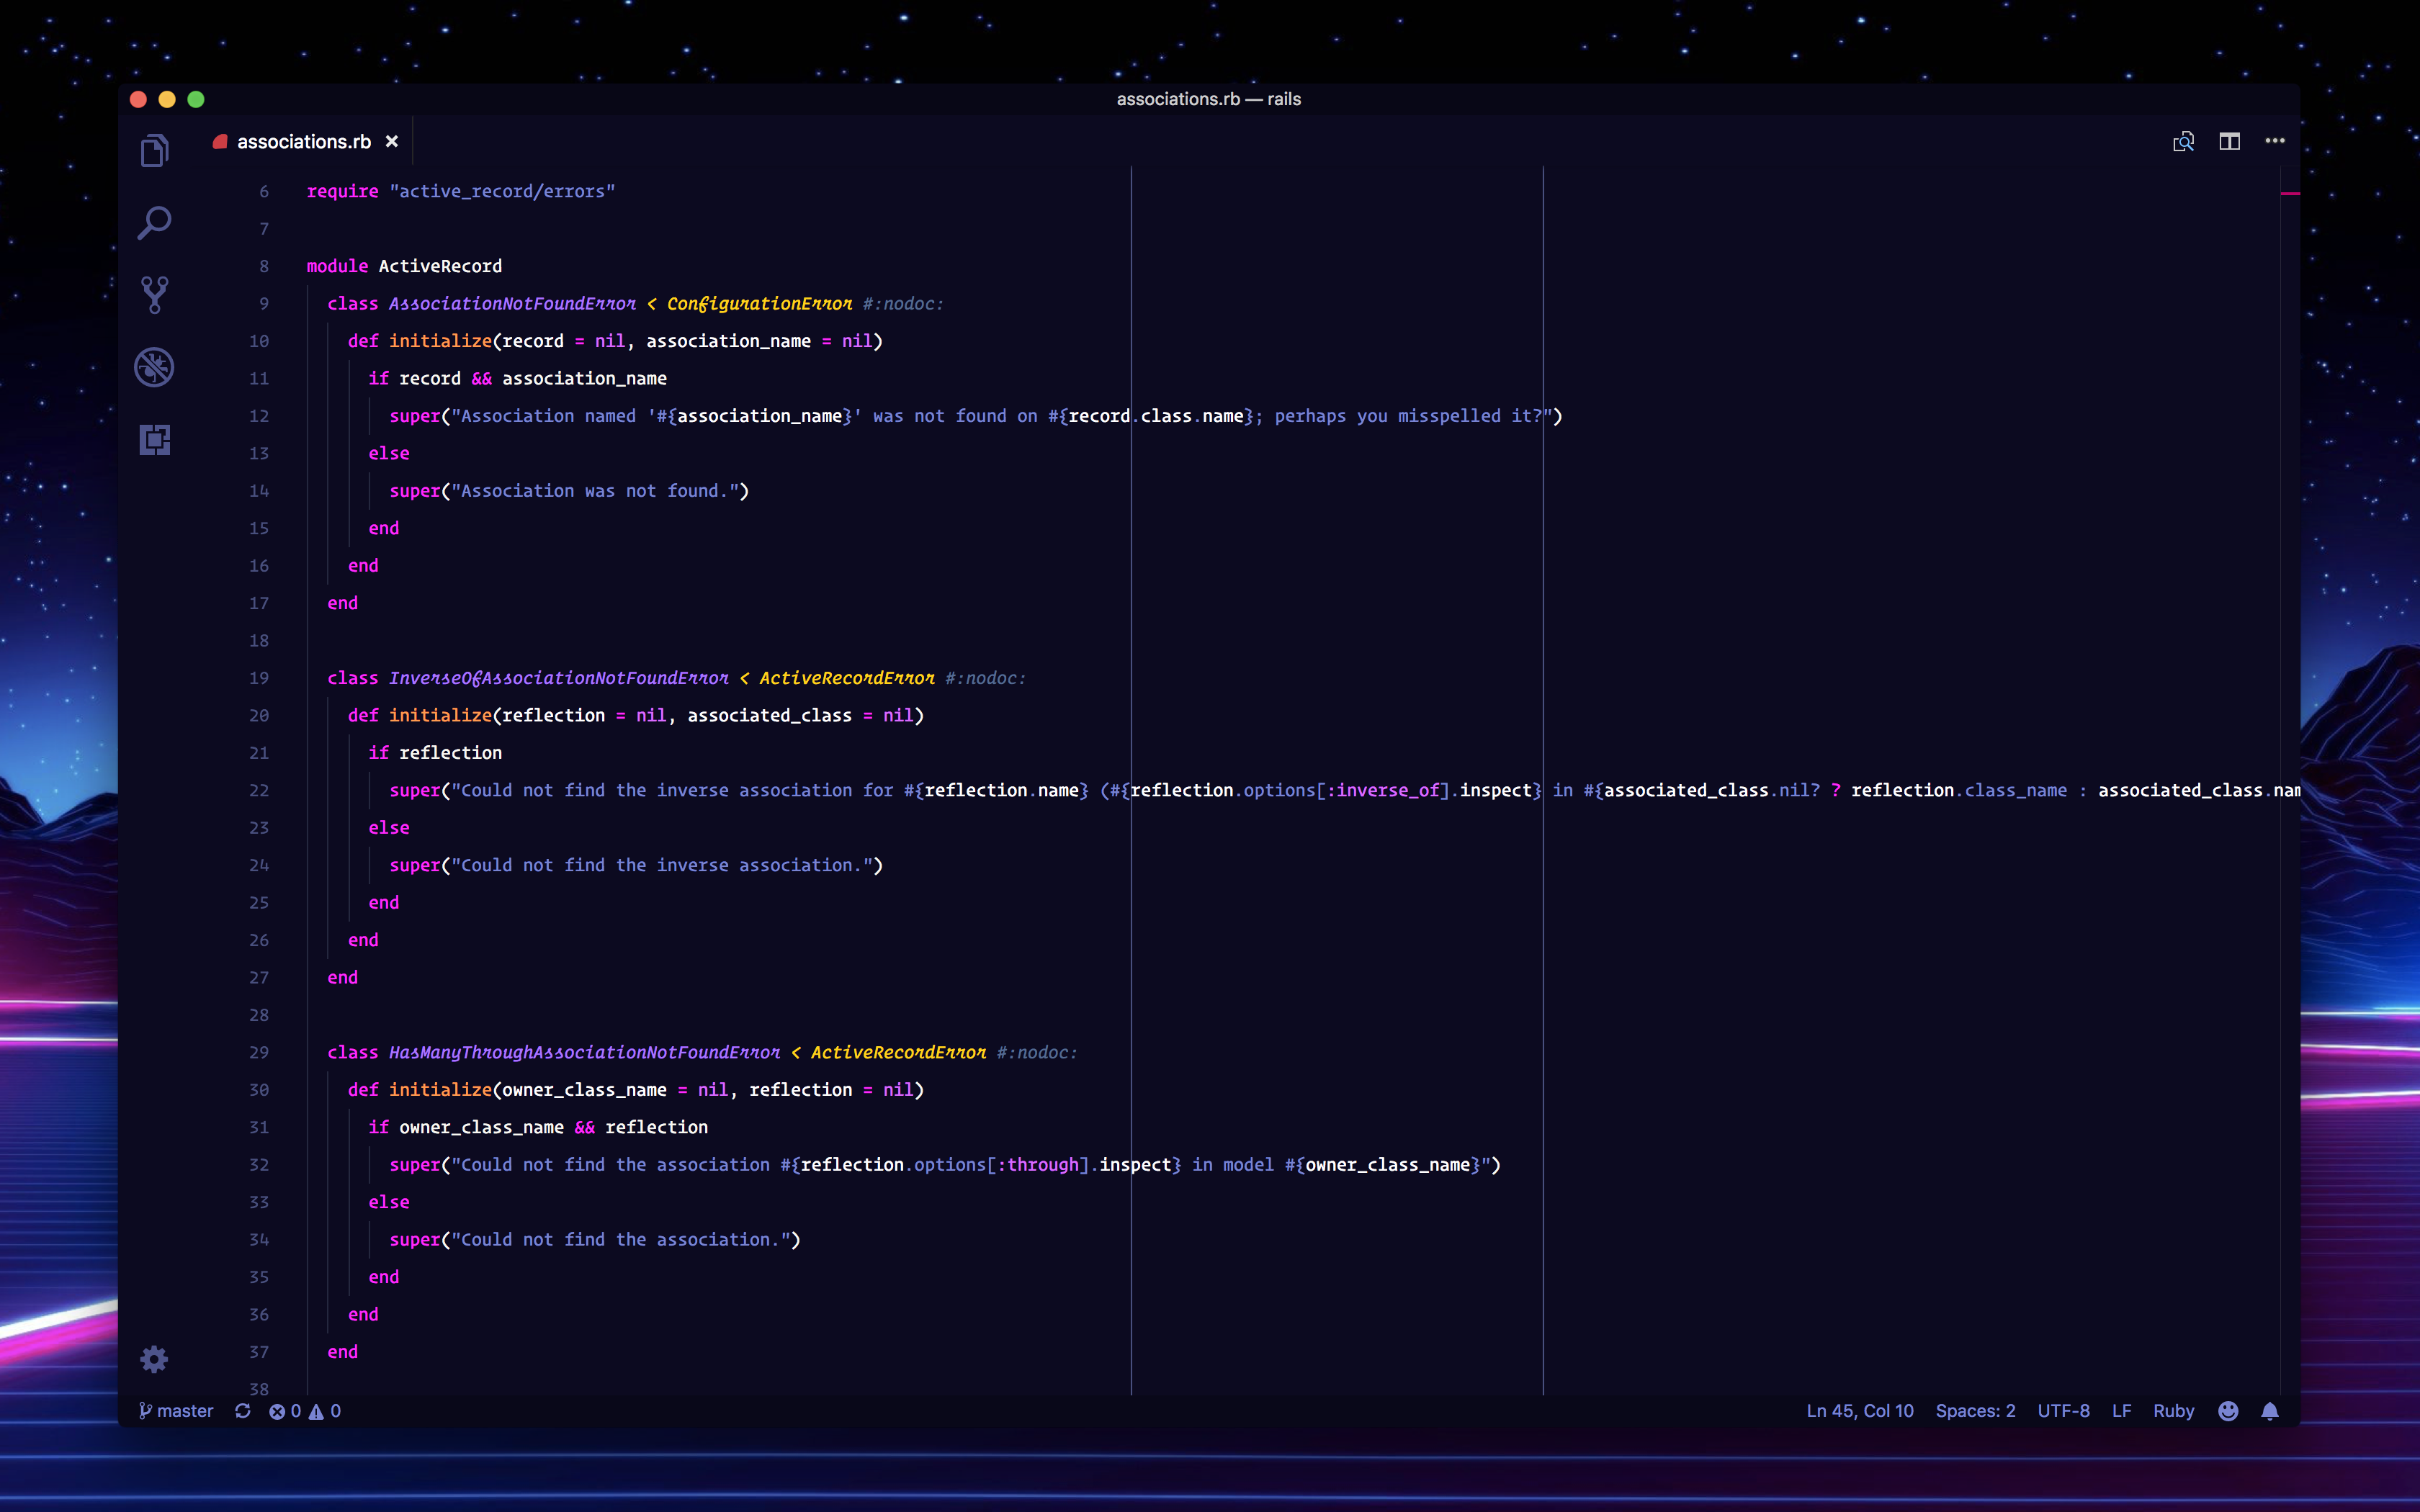Open the Search panel
The image size is (2420, 1512).
(154, 223)
